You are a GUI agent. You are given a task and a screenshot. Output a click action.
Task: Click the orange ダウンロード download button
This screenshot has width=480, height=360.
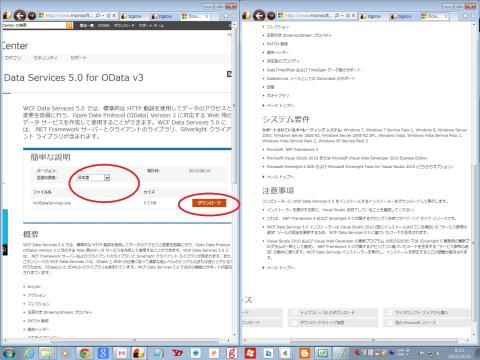click(x=209, y=203)
